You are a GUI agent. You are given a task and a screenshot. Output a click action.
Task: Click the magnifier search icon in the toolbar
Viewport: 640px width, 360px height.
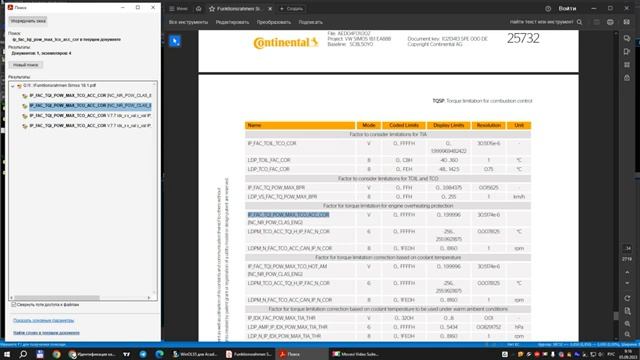pos(580,22)
